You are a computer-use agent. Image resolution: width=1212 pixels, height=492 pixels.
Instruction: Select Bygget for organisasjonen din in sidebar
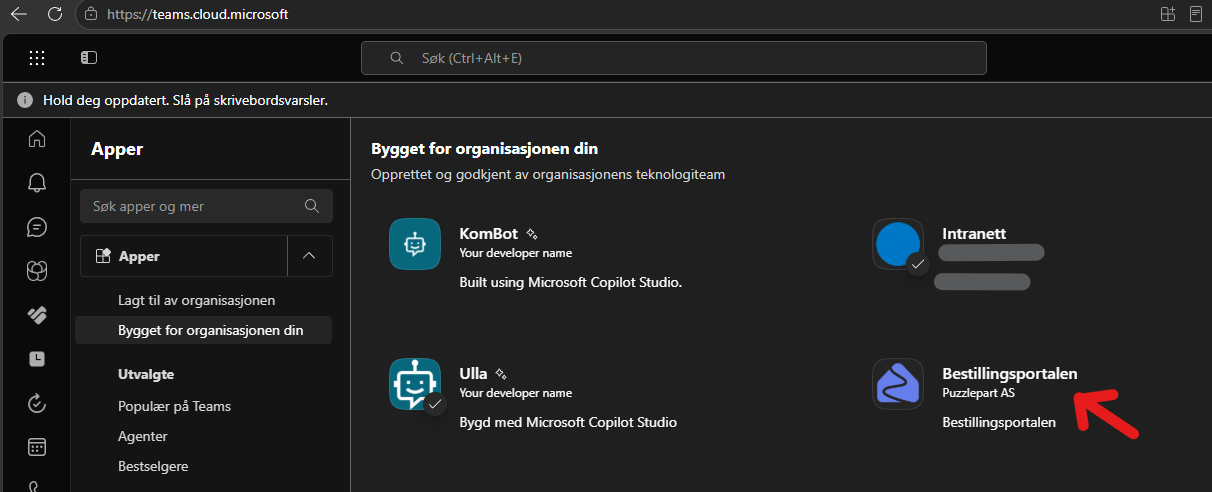click(x=204, y=330)
